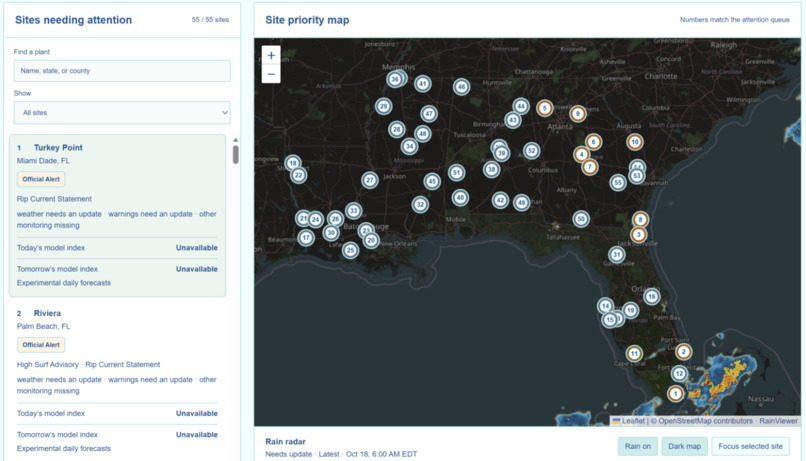Toggle the Rain on radar overlay
This screenshot has width=806, height=461.
(637, 446)
